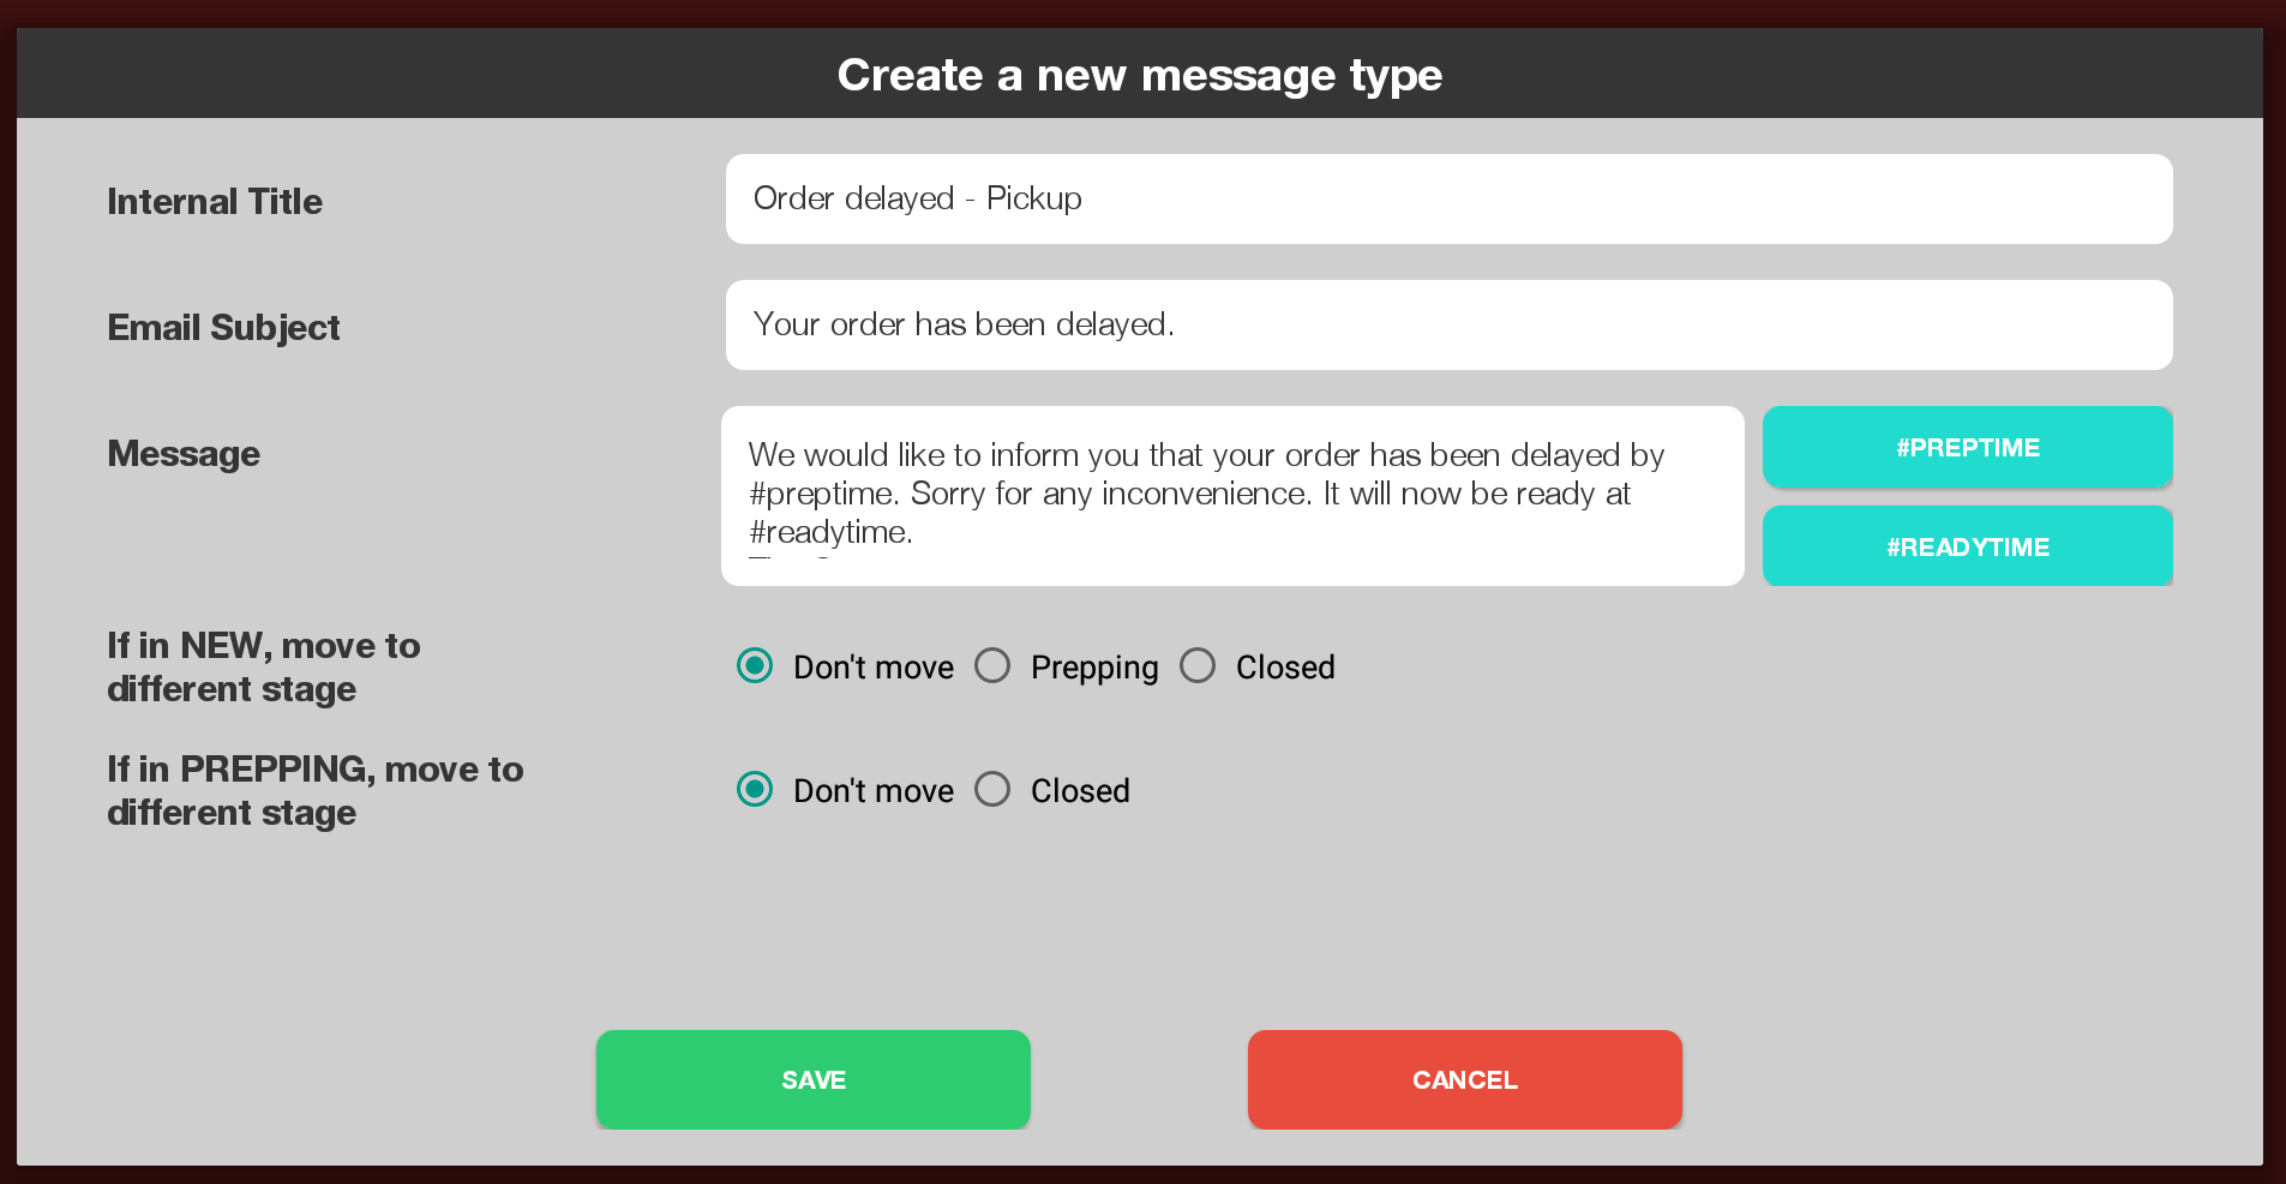Click the 'If in PREPPING, move to' label
The width and height of the screenshot is (2286, 1184).
[316, 769]
